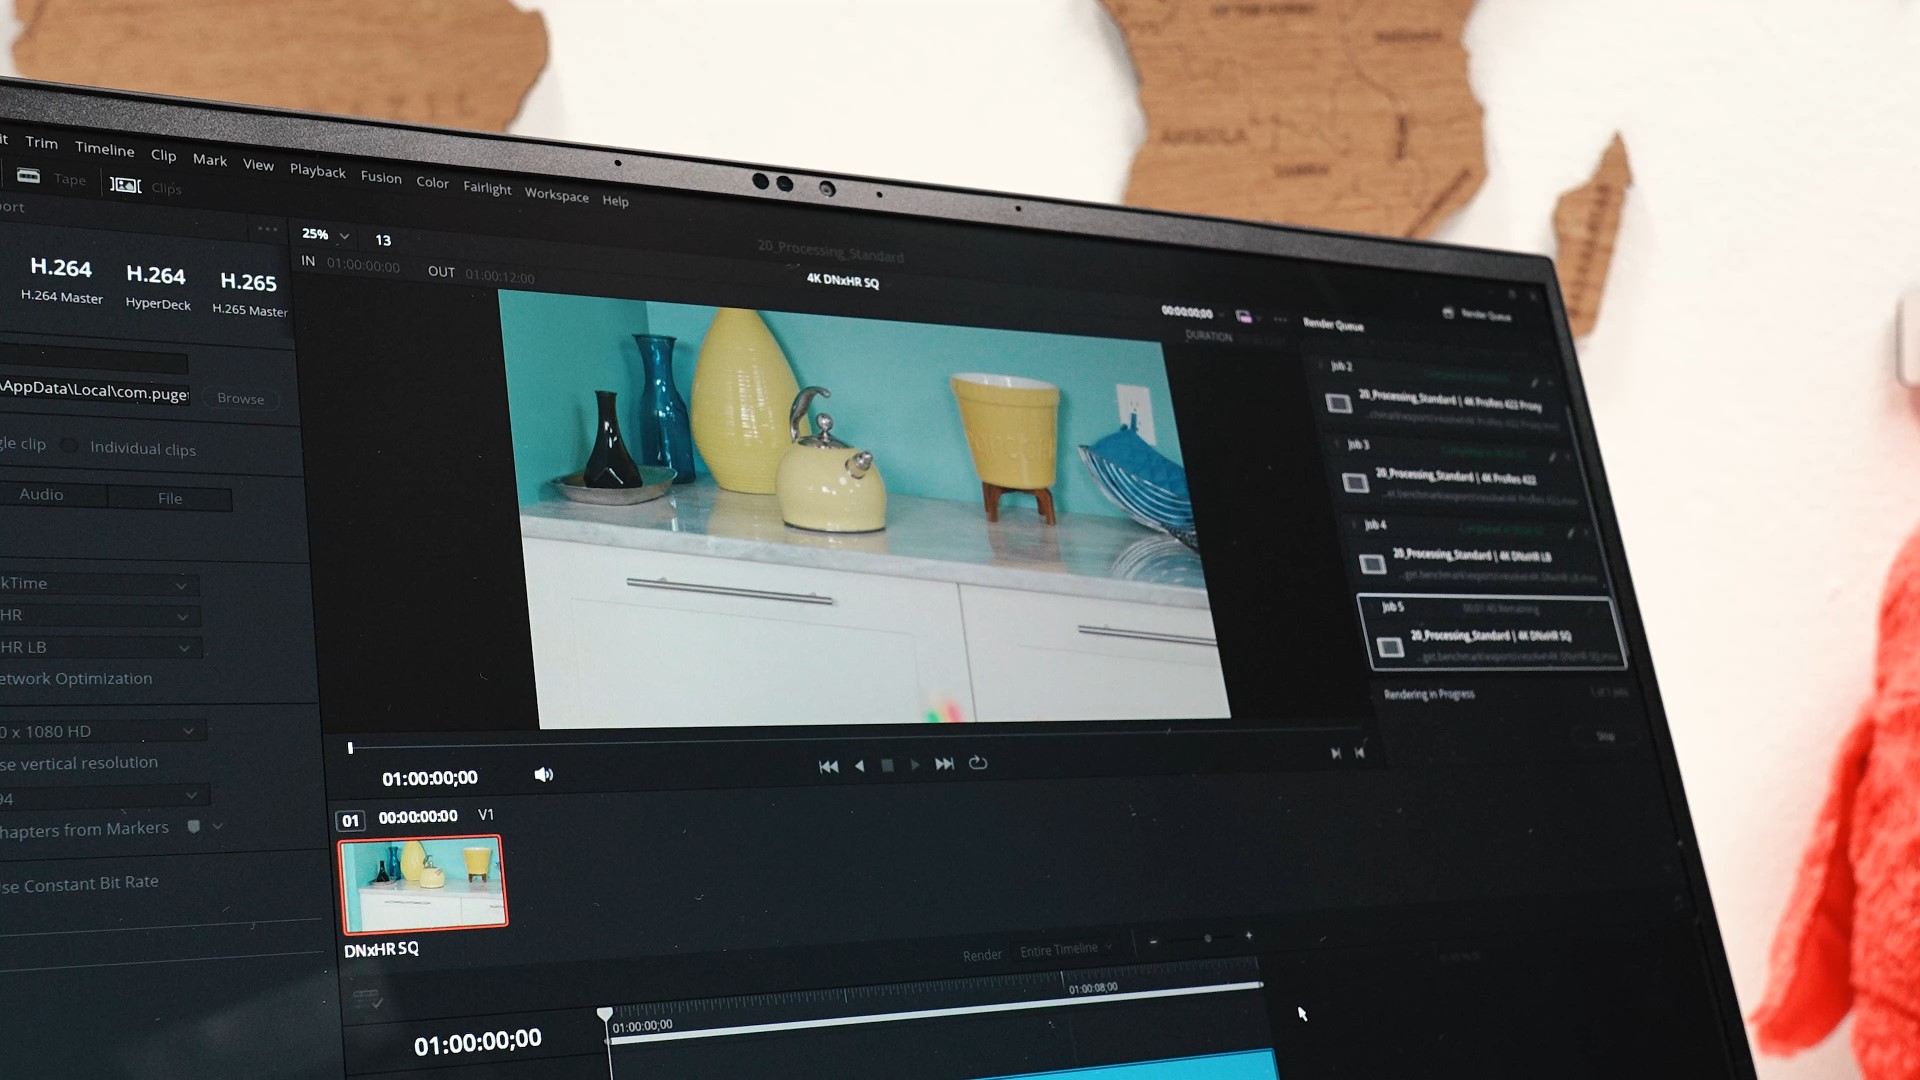The height and width of the screenshot is (1080, 1920).
Task: Click the Network Optimization option label
Action: (76, 679)
